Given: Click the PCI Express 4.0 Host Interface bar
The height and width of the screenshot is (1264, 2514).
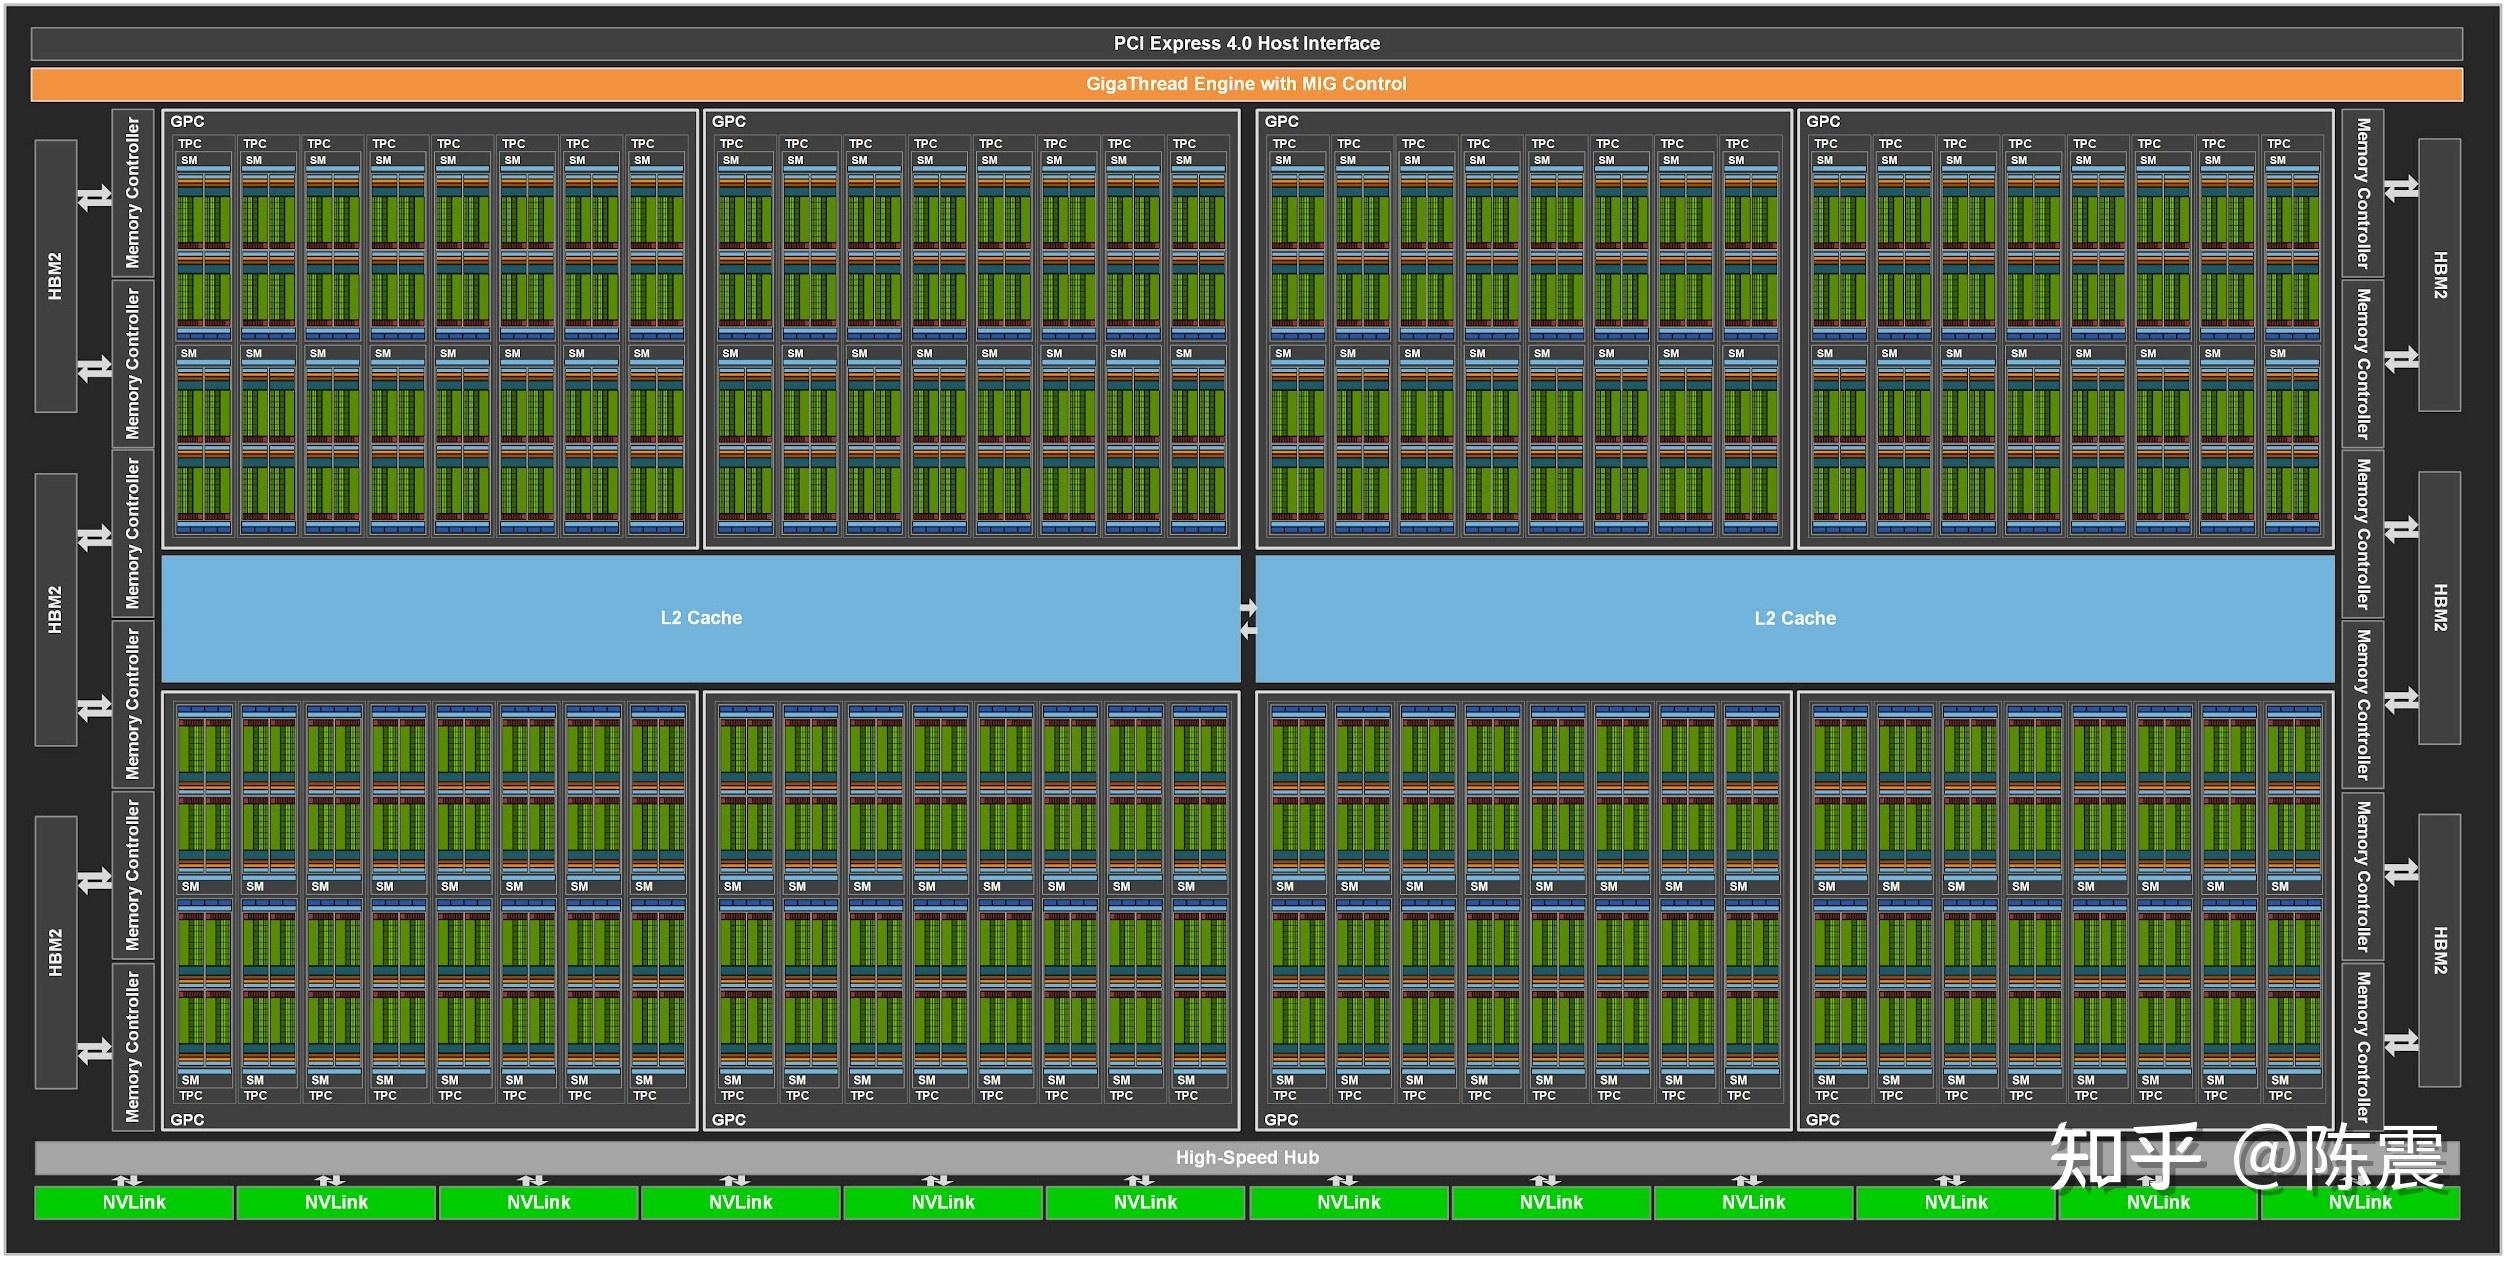Looking at the screenshot, I should tap(1246, 43).
